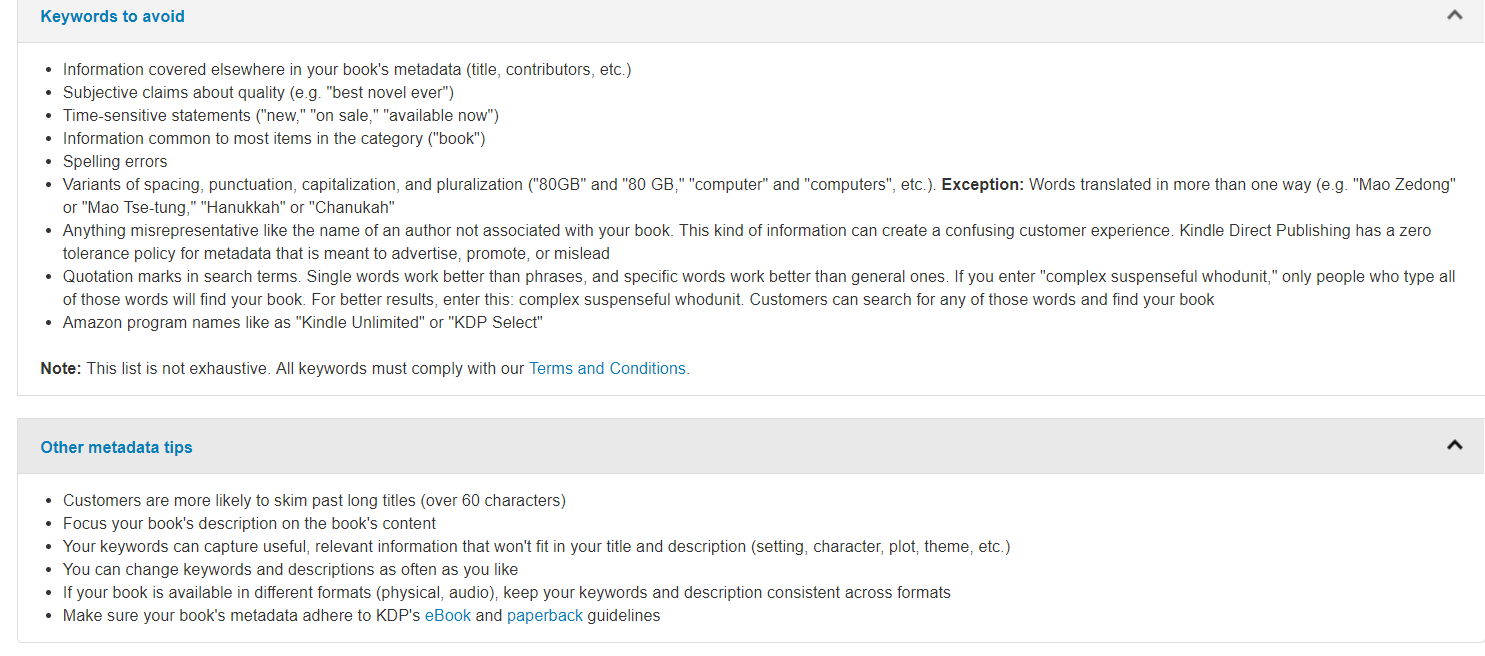Image resolution: width=1485 pixels, height=656 pixels.
Task: Click the "Information common to most items" bullet
Action: tap(273, 139)
